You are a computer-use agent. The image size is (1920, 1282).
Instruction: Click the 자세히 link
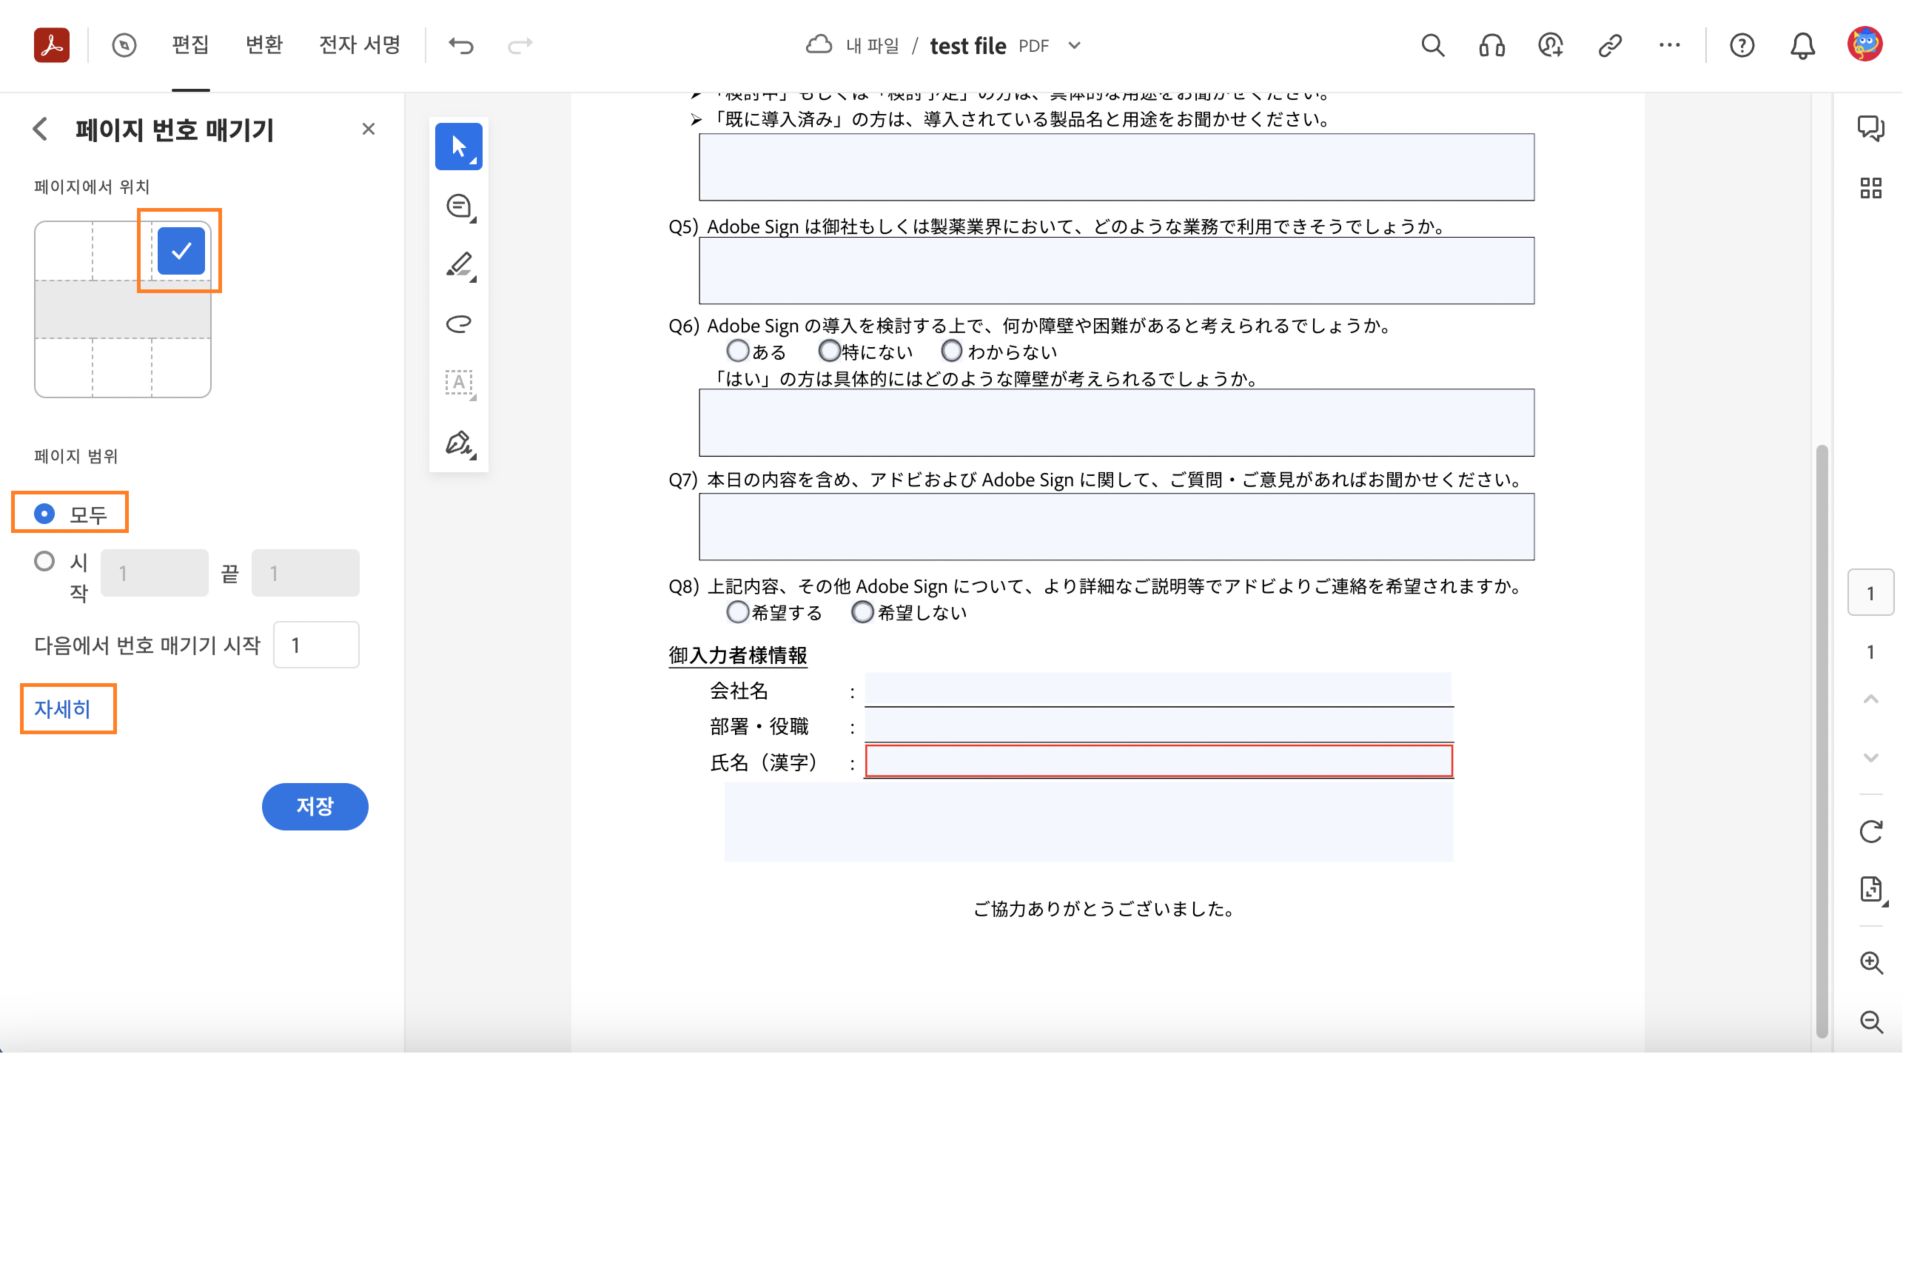(x=62, y=709)
